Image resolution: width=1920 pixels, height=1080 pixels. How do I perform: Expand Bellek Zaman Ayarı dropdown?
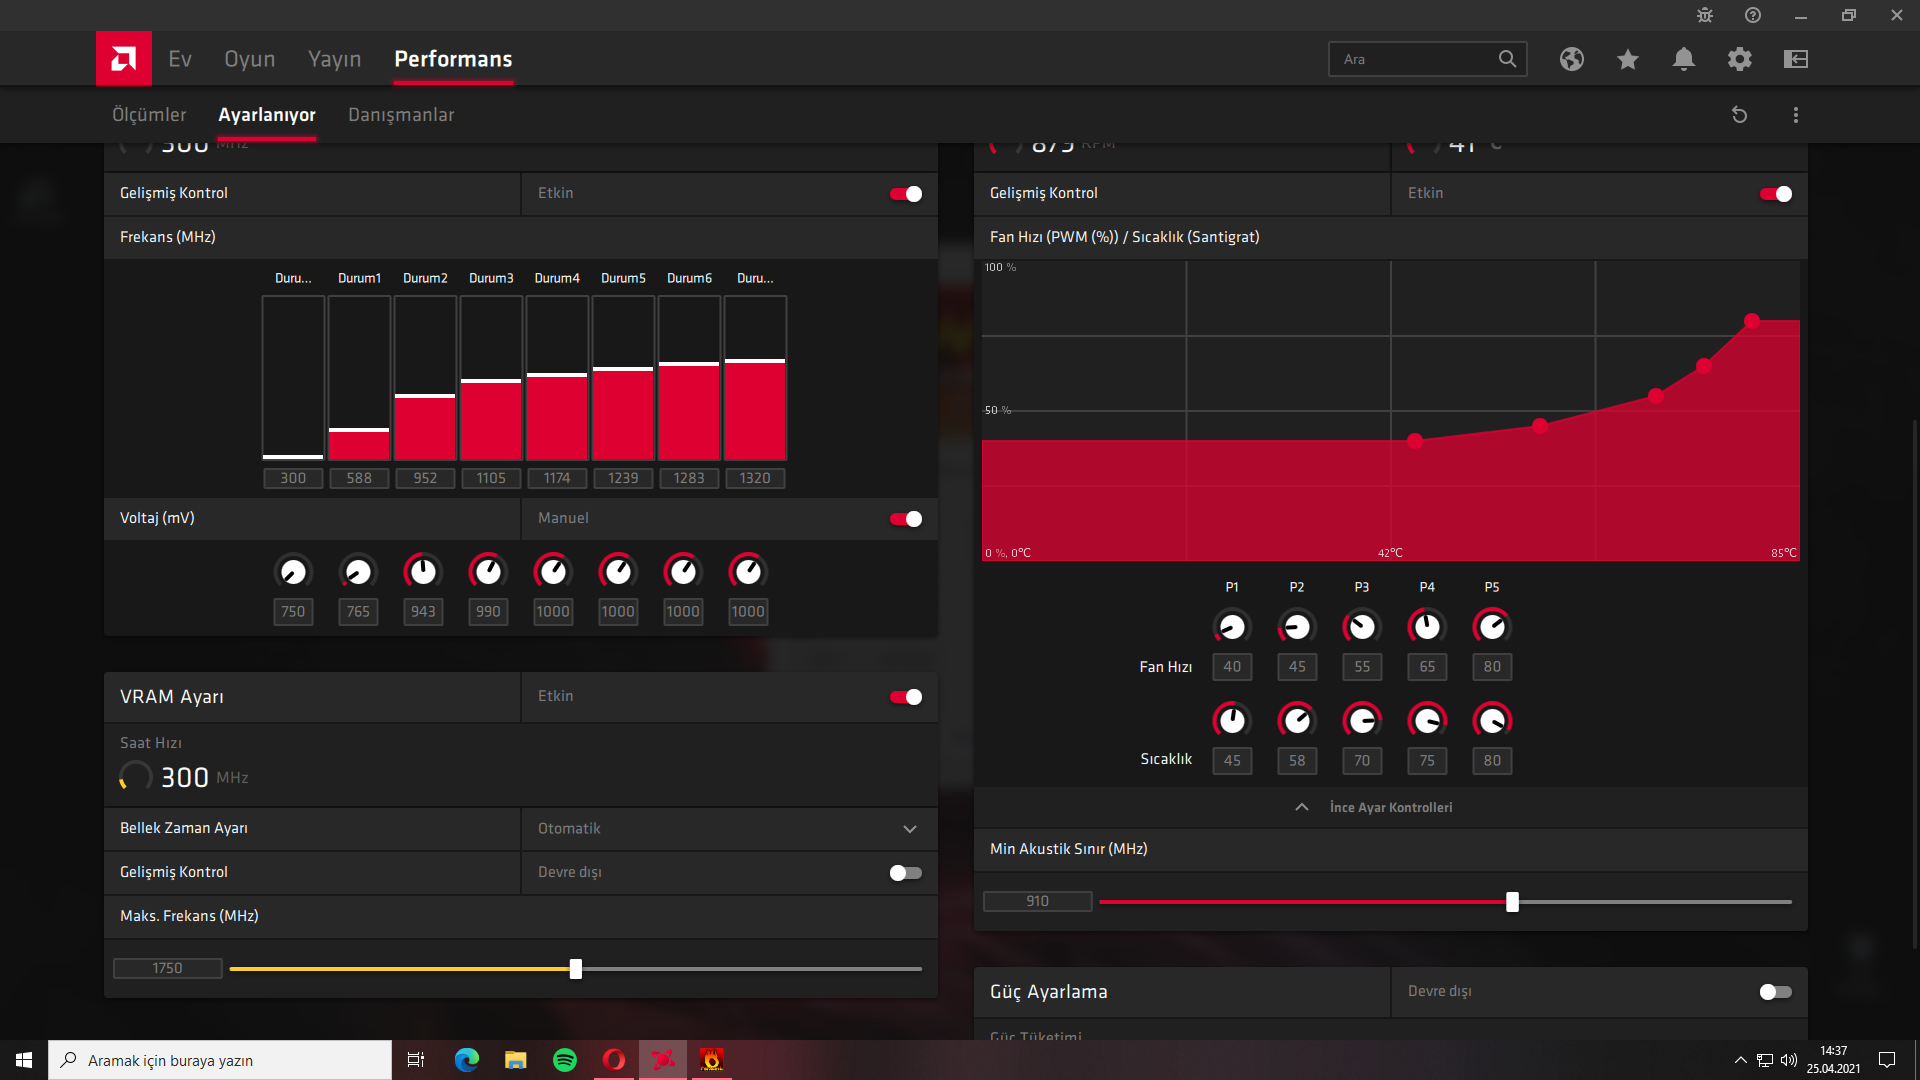click(909, 829)
